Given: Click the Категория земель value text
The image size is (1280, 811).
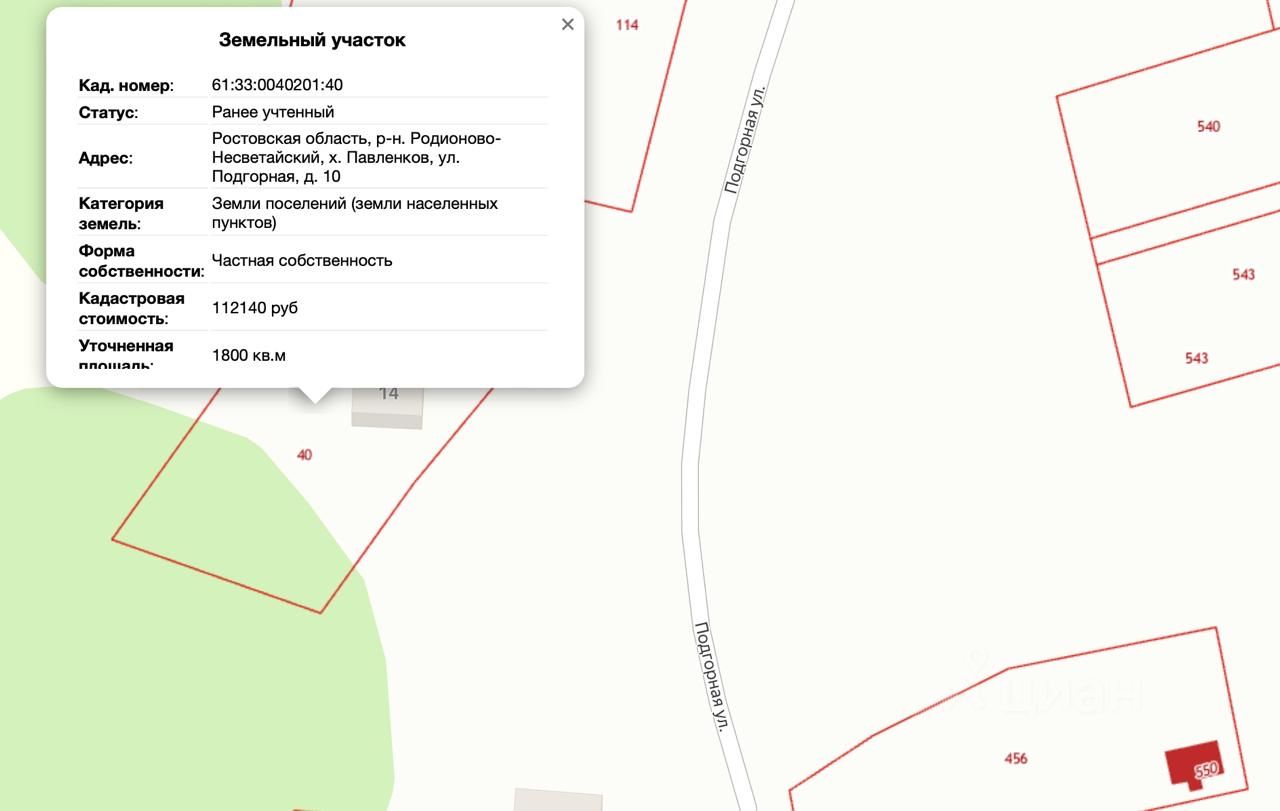Looking at the screenshot, I should click(x=355, y=213).
